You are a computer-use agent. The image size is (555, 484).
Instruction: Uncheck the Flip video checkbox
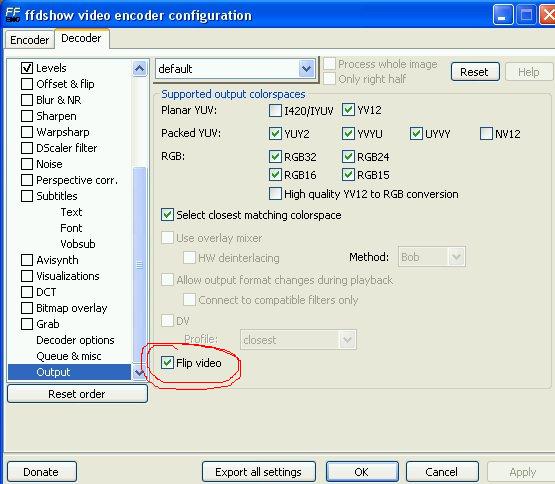coord(167,363)
